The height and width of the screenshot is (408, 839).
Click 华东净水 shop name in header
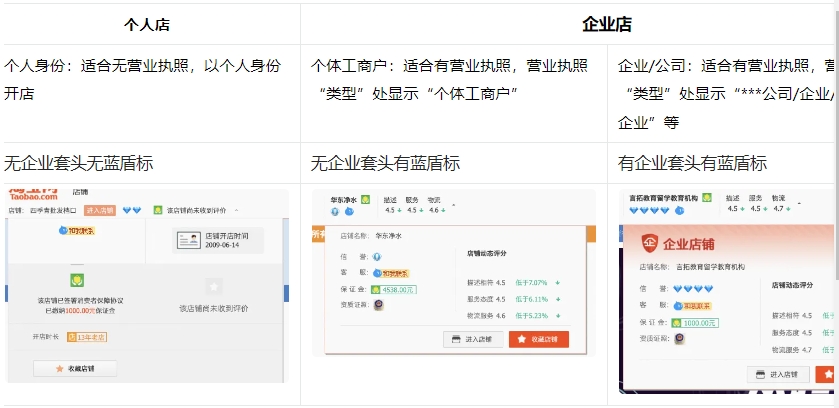point(343,198)
